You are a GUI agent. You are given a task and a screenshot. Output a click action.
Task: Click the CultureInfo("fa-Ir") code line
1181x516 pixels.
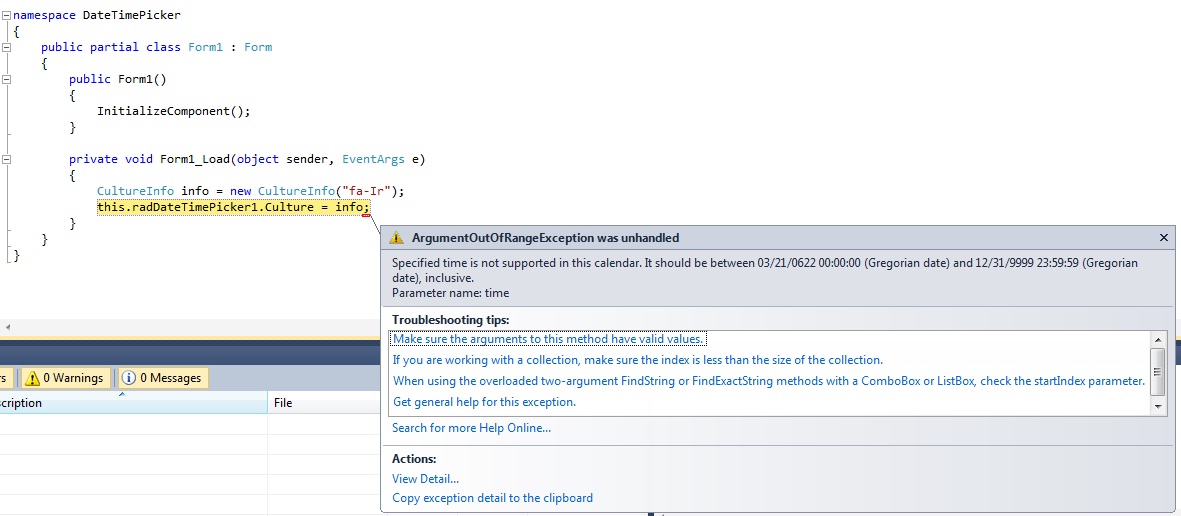[x=251, y=191]
